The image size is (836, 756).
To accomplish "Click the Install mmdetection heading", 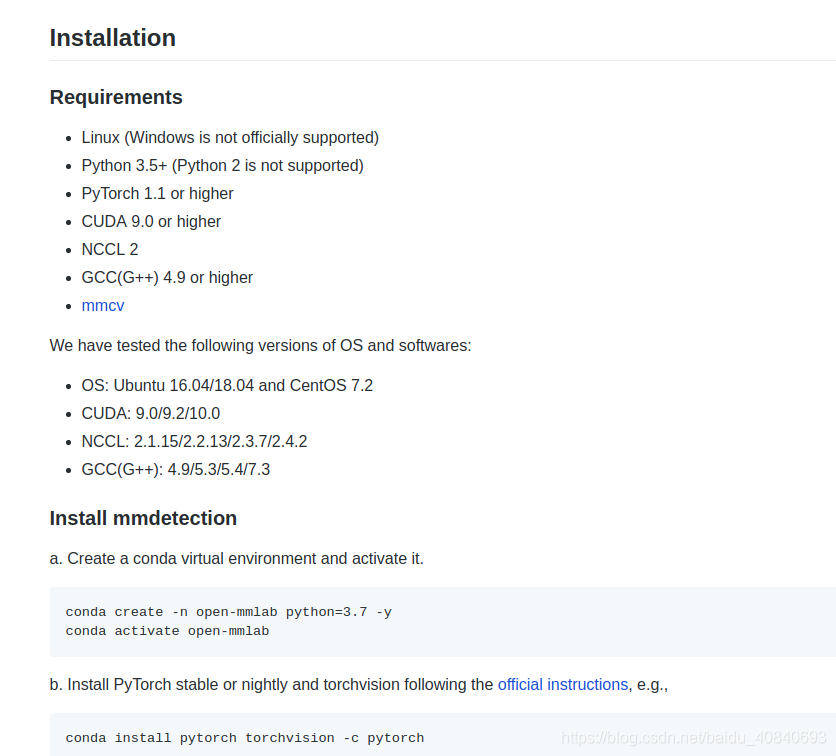I will [x=143, y=518].
